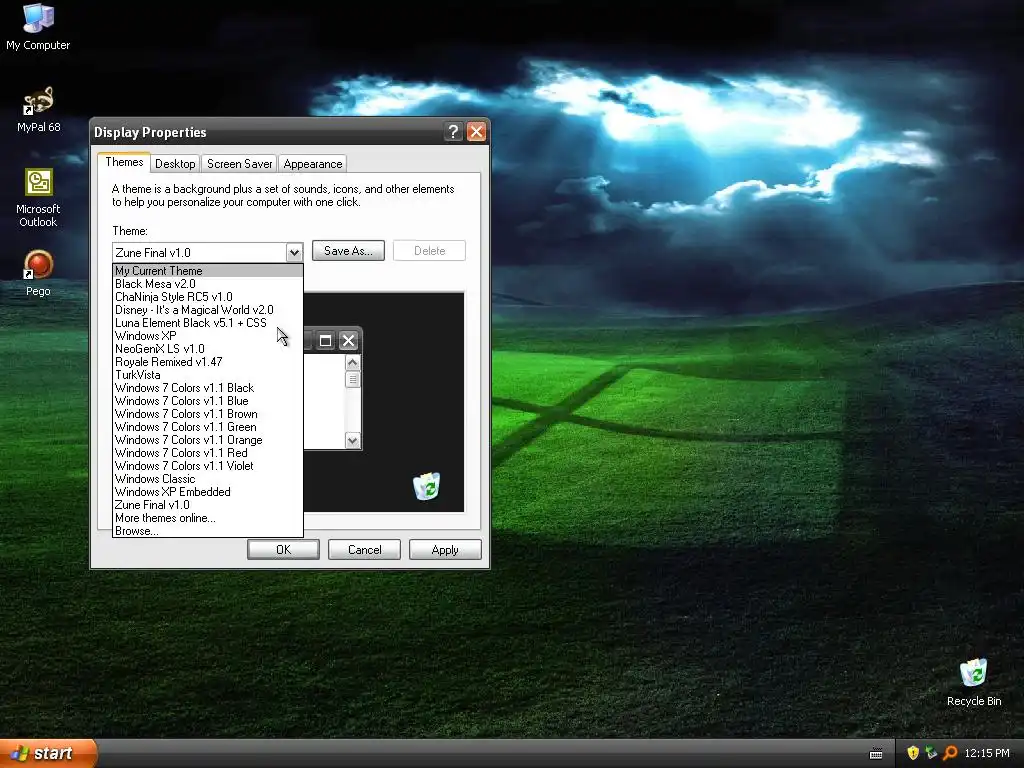Select the Recycle Bin desktop icon
Screen dimensions: 1024x768
pyautogui.click(x=974, y=682)
